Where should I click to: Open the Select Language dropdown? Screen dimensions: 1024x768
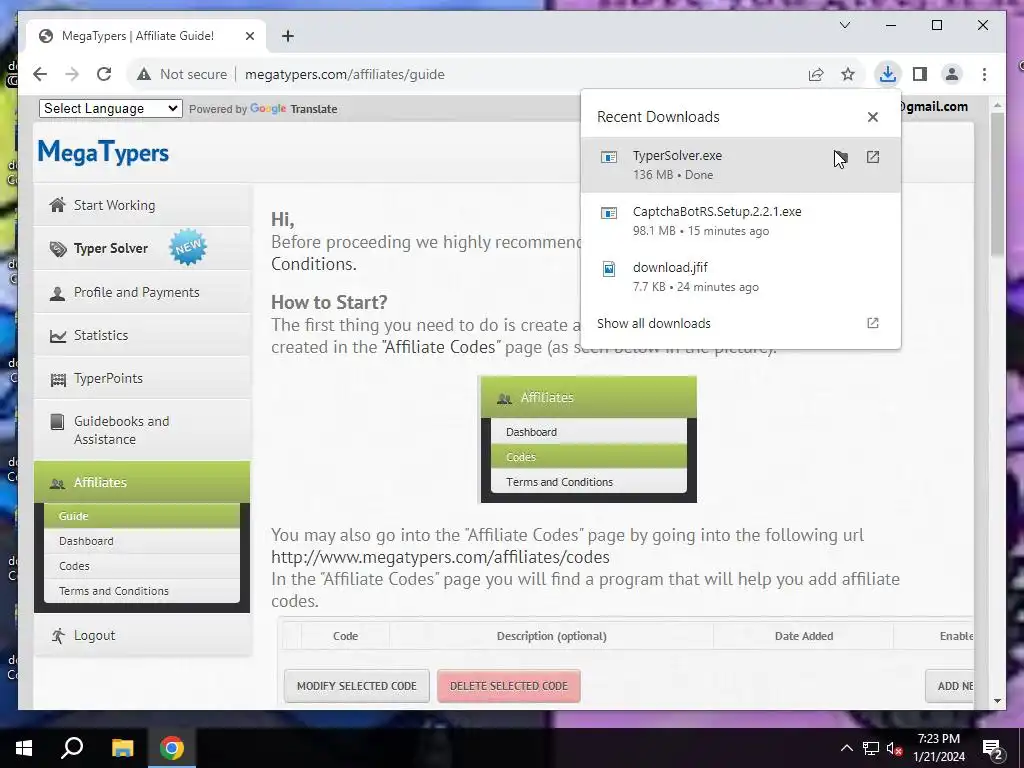[x=110, y=108]
